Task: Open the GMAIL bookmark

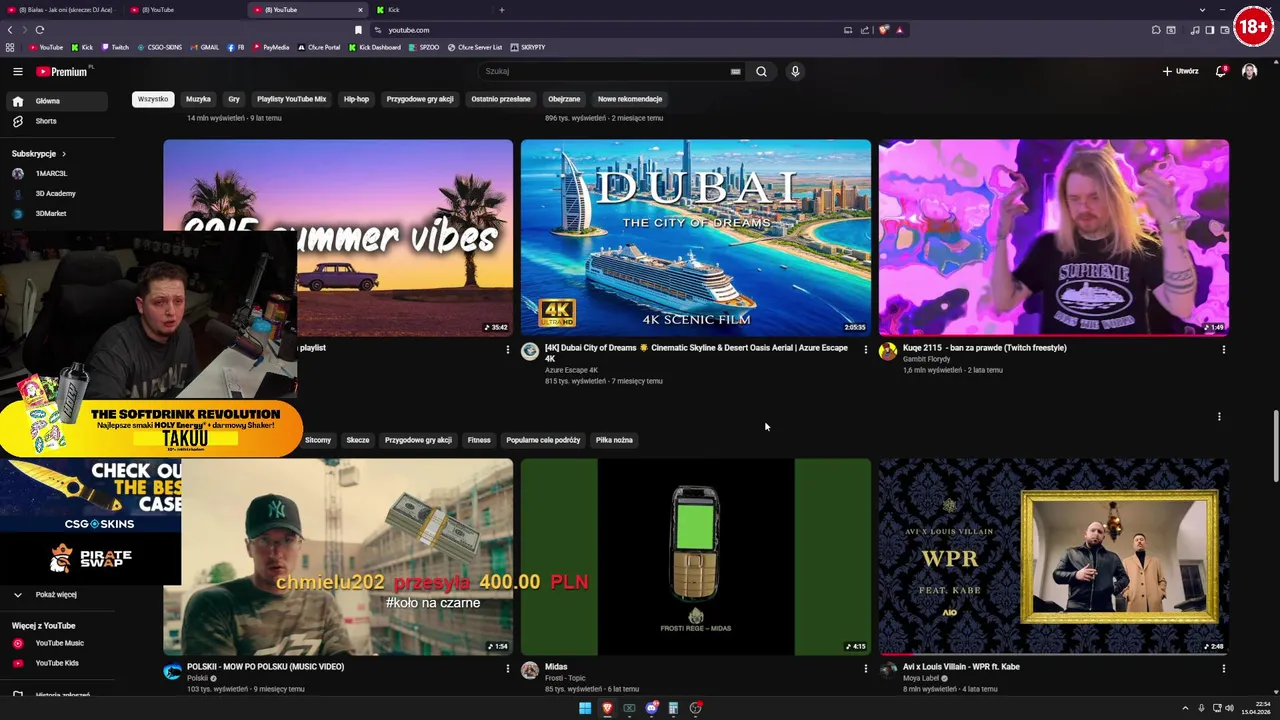Action: point(205,47)
